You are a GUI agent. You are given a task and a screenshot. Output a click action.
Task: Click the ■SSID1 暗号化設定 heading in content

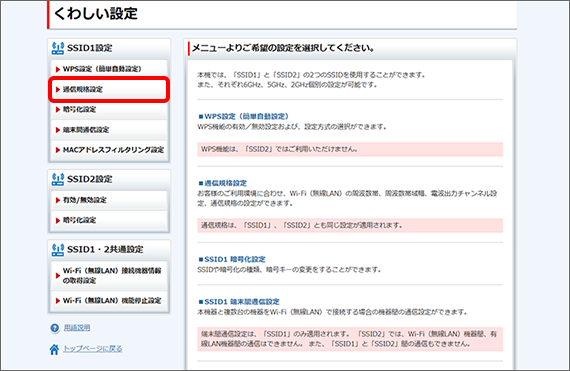[x=232, y=259]
